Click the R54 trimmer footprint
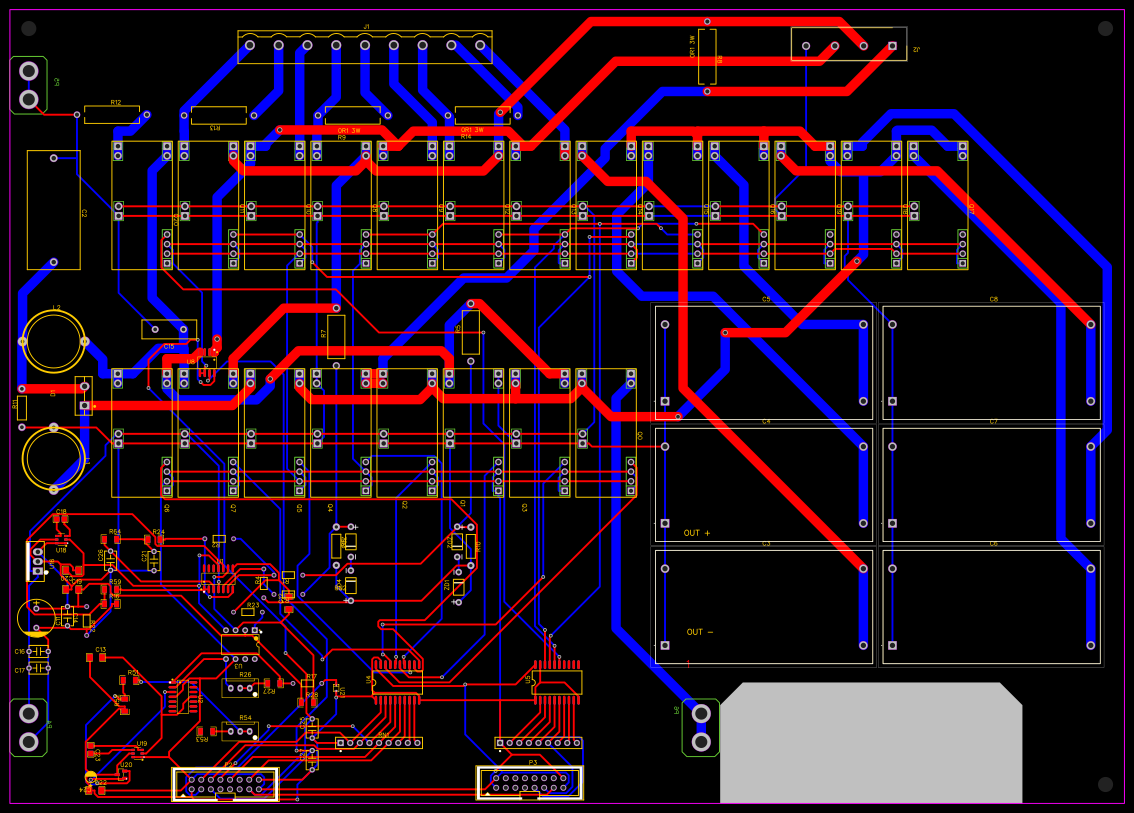The height and width of the screenshot is (813, 1134). pos(240,731)
